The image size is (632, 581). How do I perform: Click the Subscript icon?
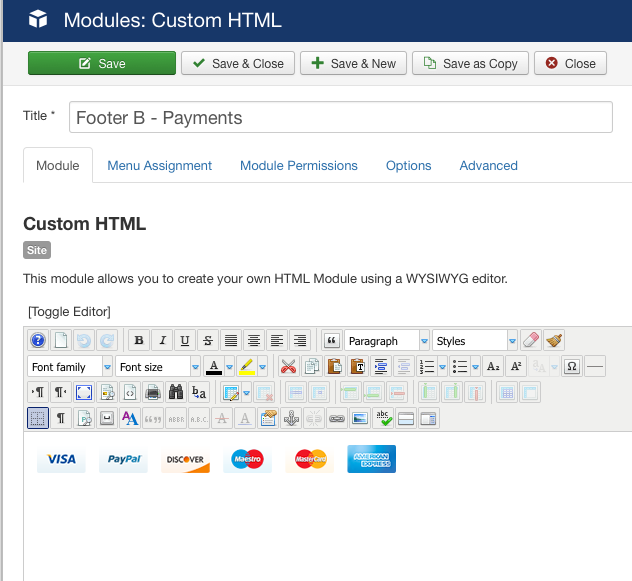[493, 367]
